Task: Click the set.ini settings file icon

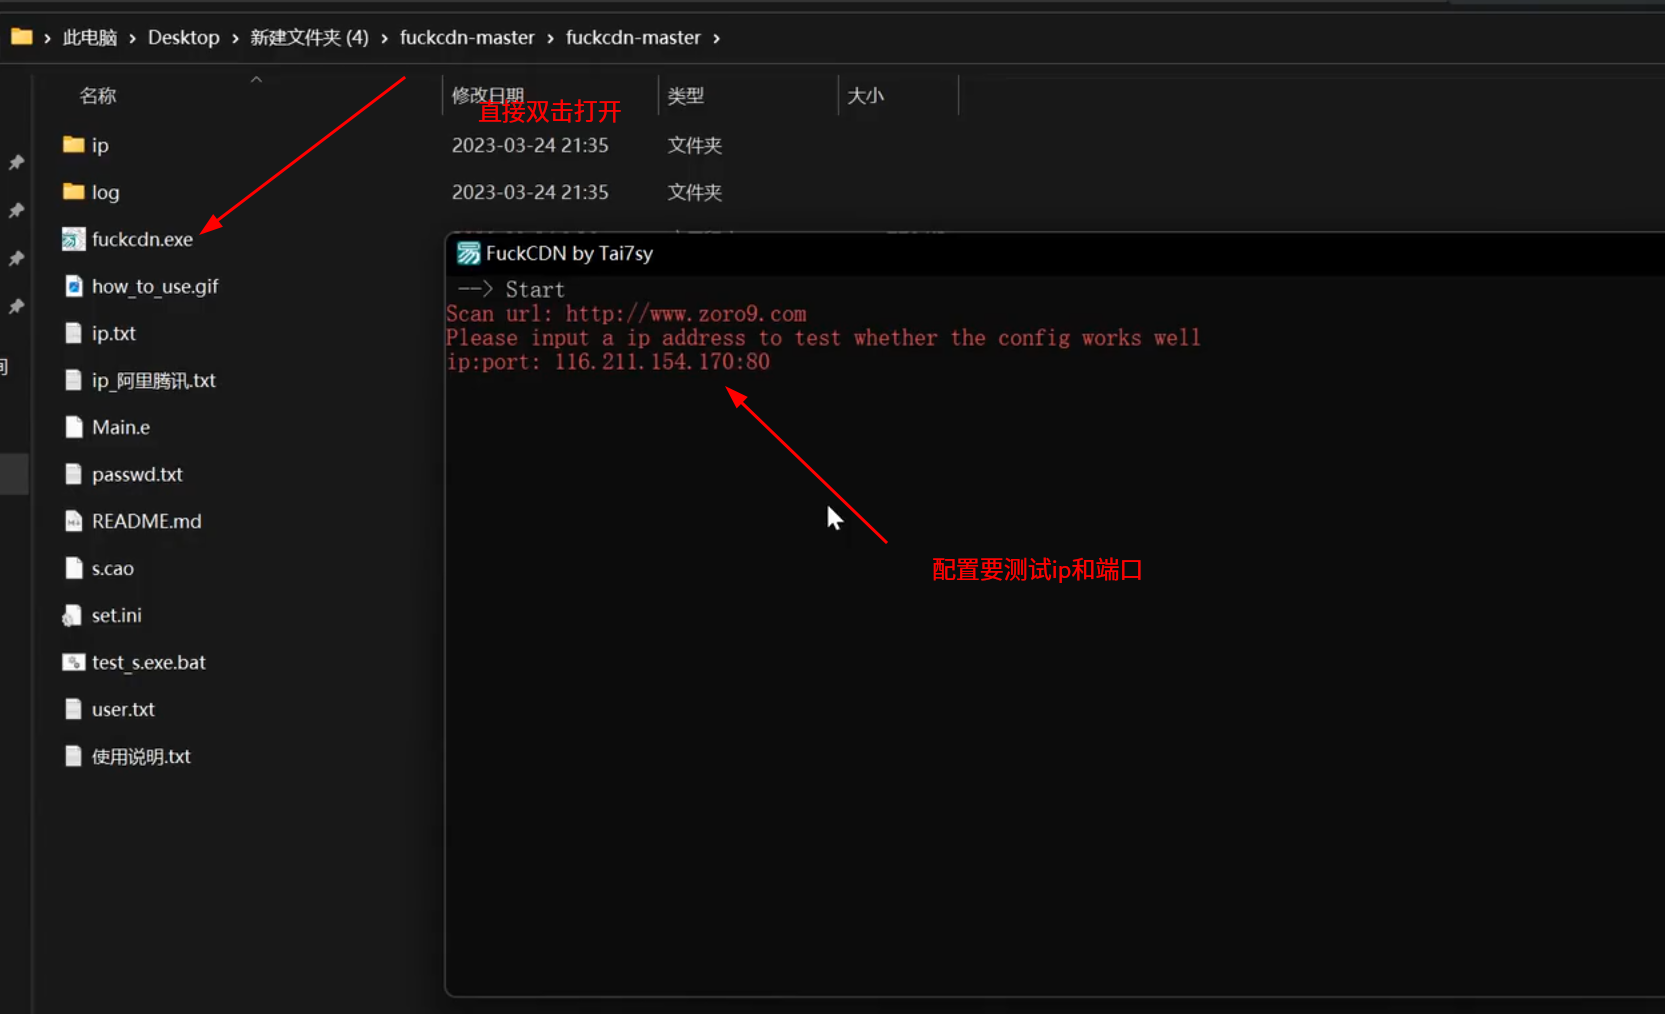Action: pos(72,615)
